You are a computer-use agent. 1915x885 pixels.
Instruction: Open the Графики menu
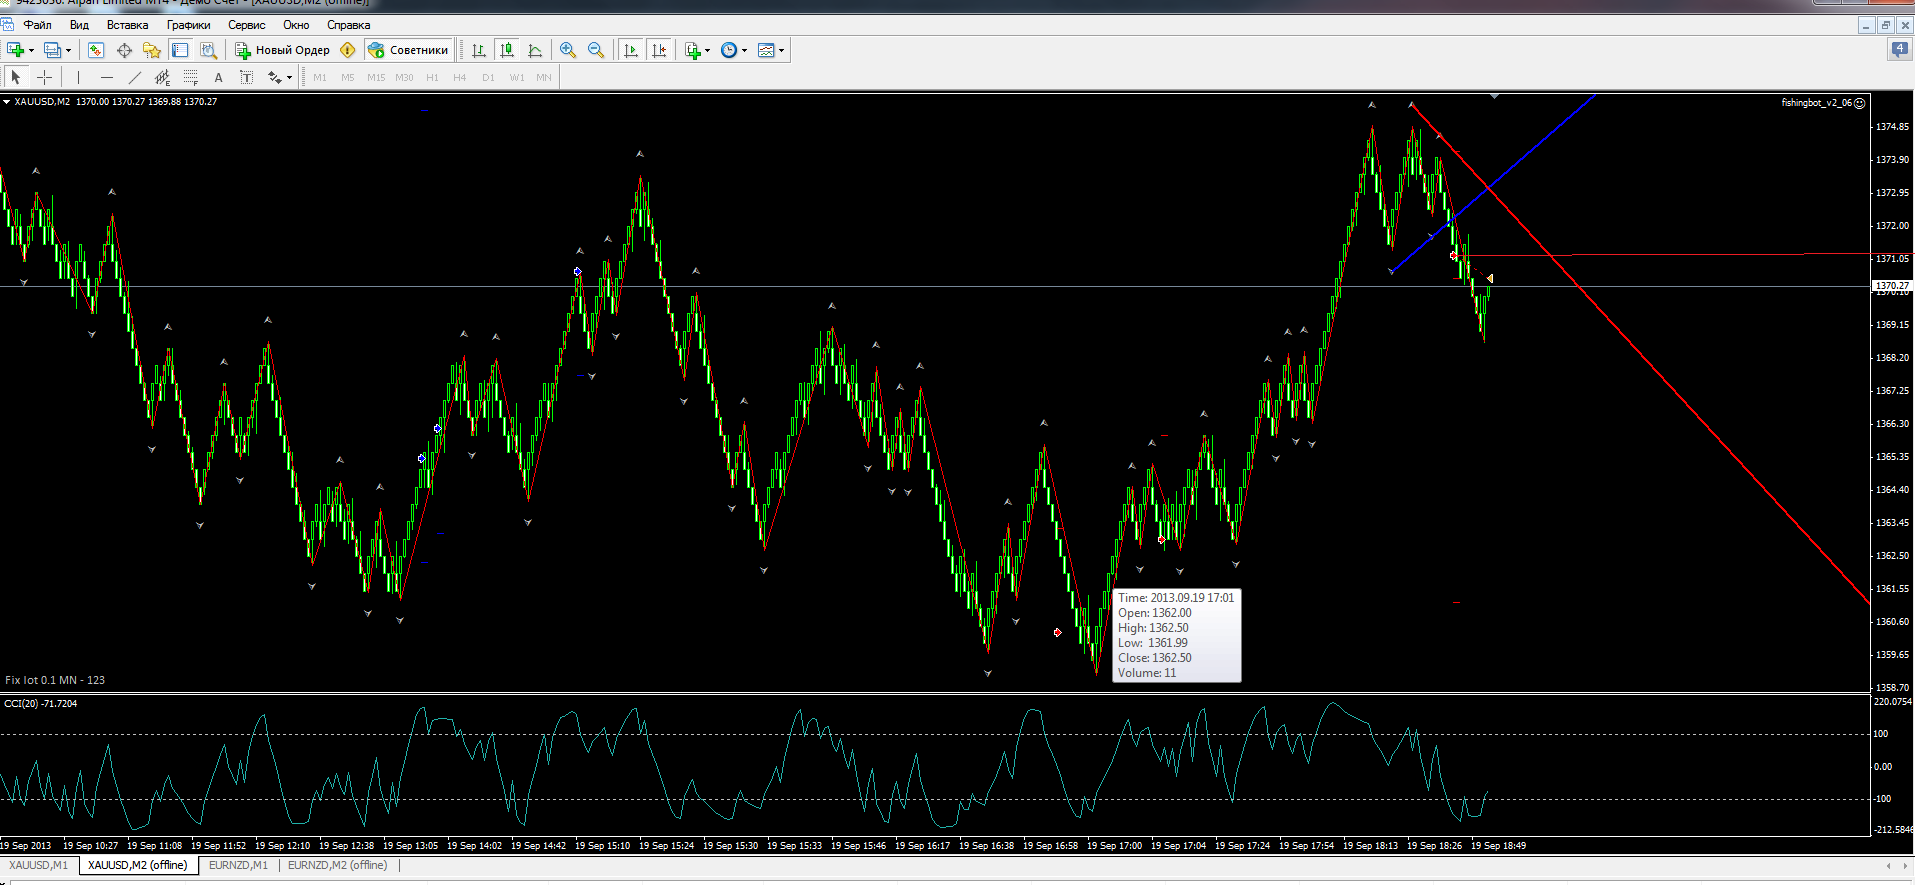188,25
